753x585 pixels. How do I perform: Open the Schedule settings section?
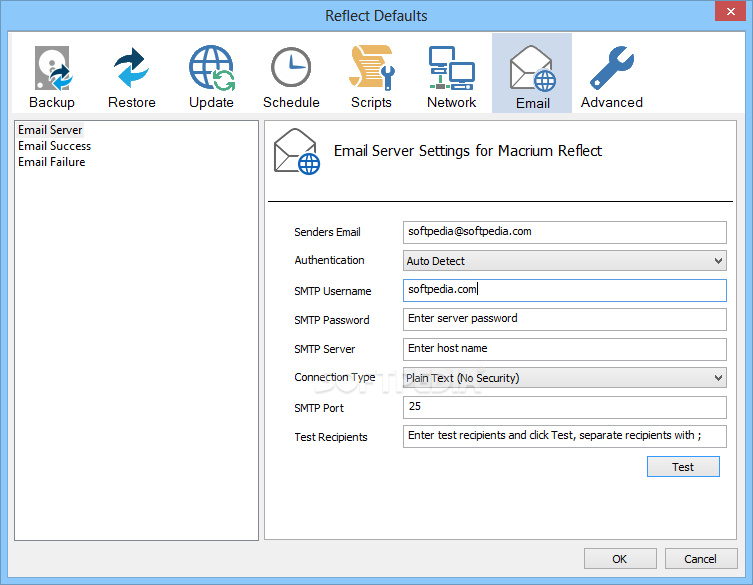pyautogui.click(x=291, y=74)
